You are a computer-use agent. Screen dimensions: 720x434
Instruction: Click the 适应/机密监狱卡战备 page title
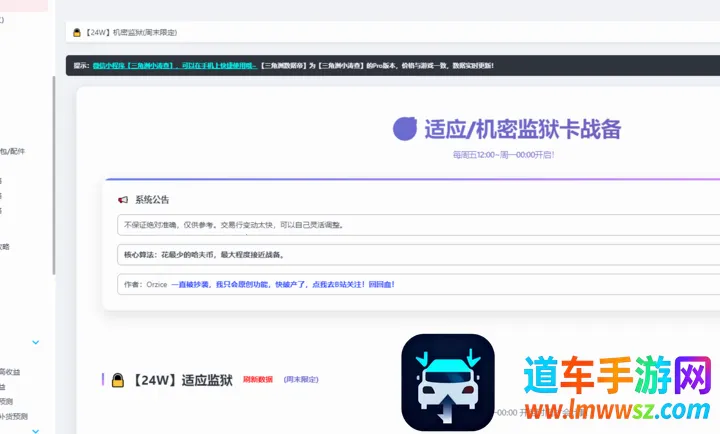[x=522, y=129]
